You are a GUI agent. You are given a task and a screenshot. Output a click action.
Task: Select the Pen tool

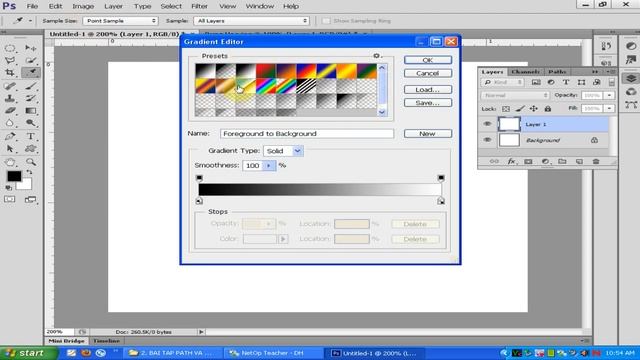pyautogui.click(x=10, y=136)
